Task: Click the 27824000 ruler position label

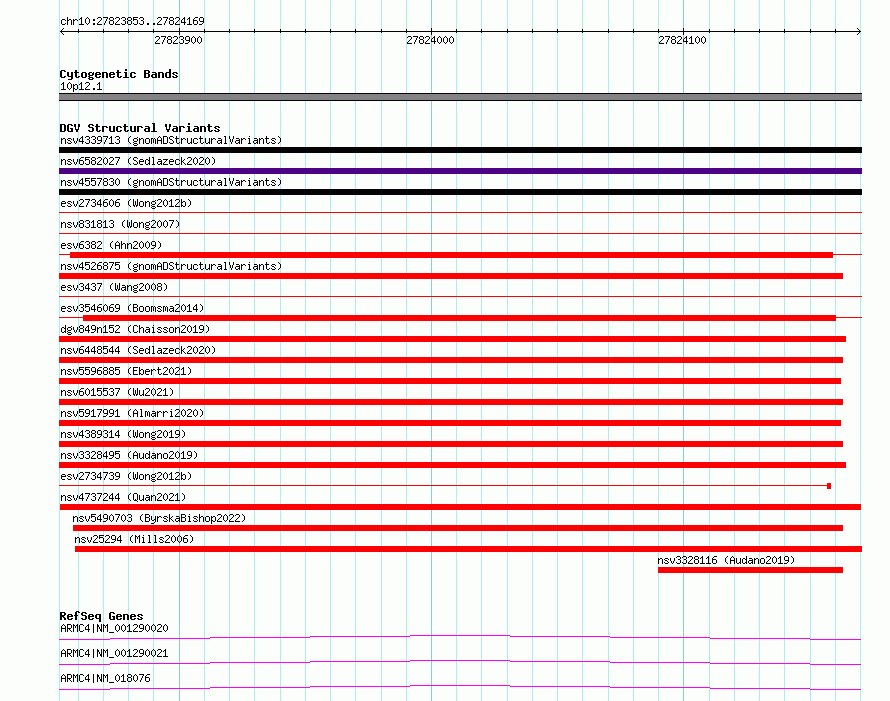Action: point(430,40)
